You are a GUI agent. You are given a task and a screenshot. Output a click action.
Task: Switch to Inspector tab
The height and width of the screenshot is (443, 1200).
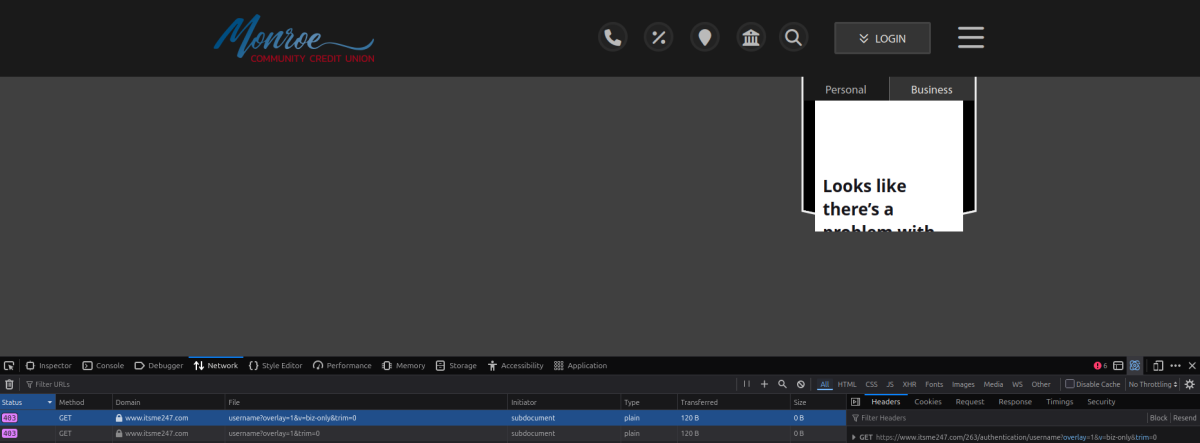[x=48, y=365]
